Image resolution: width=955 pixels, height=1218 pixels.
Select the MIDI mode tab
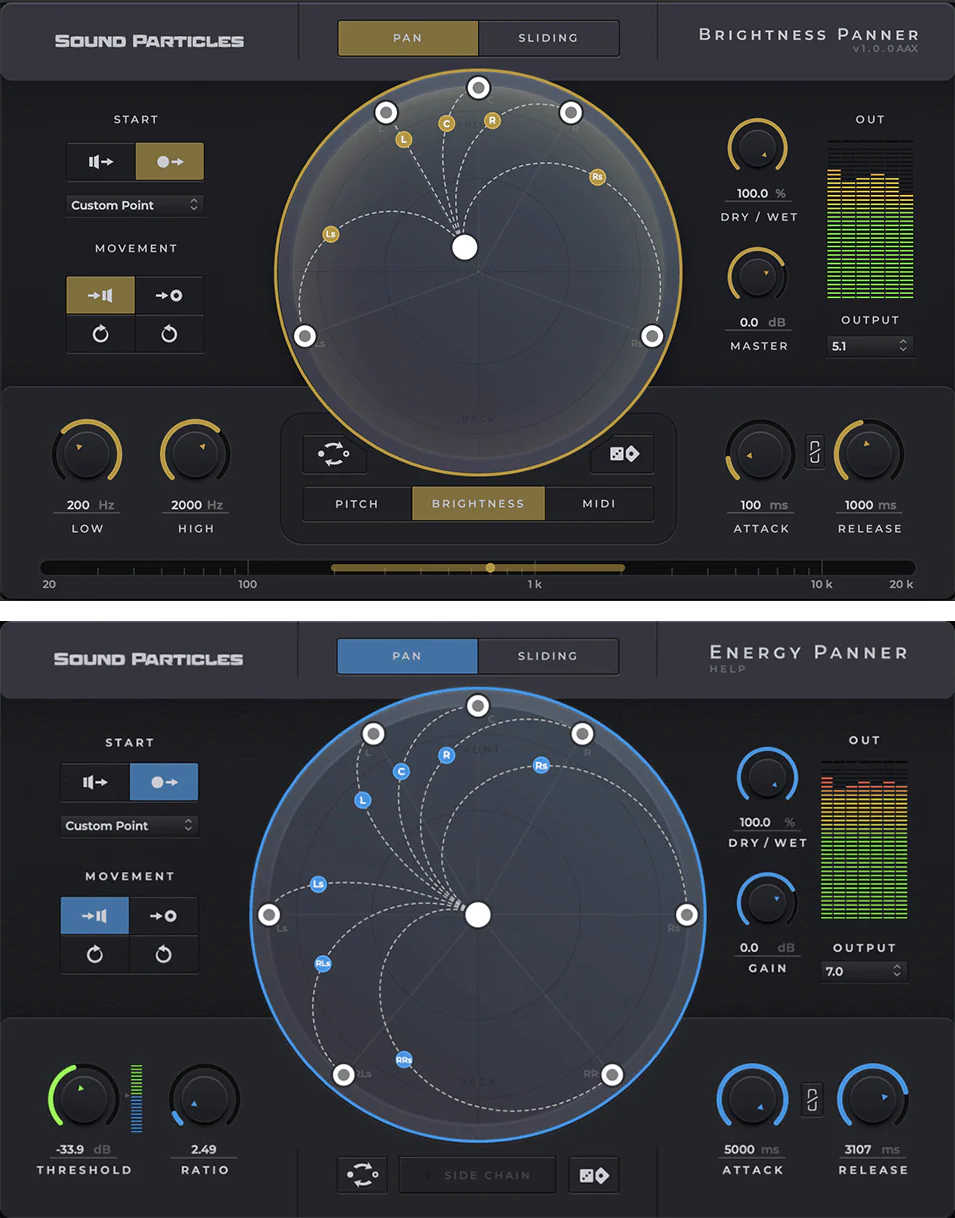tap(600, 504)
